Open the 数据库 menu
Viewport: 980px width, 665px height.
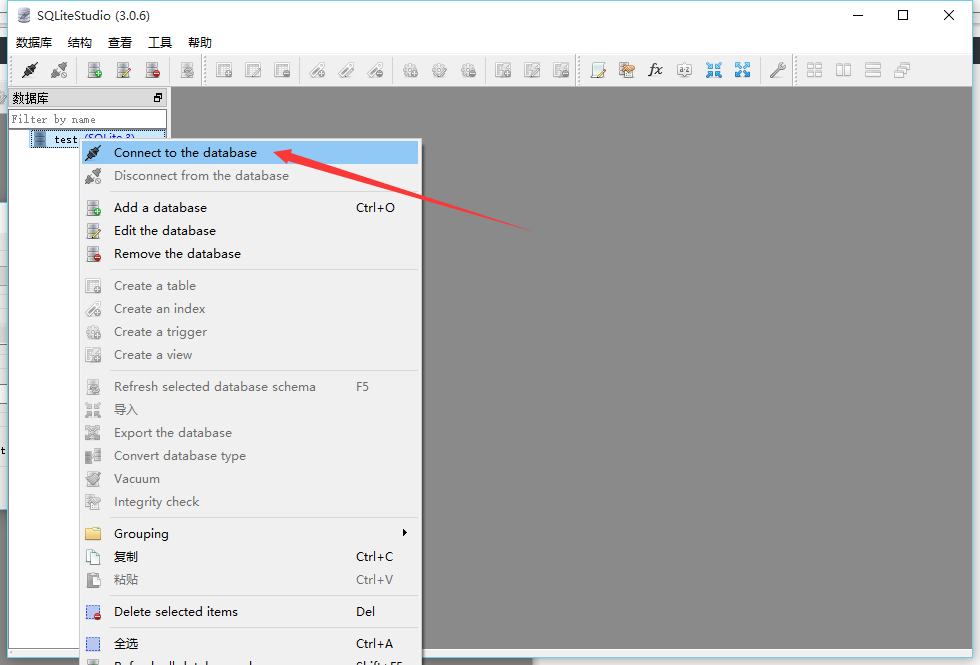[34, 42]
